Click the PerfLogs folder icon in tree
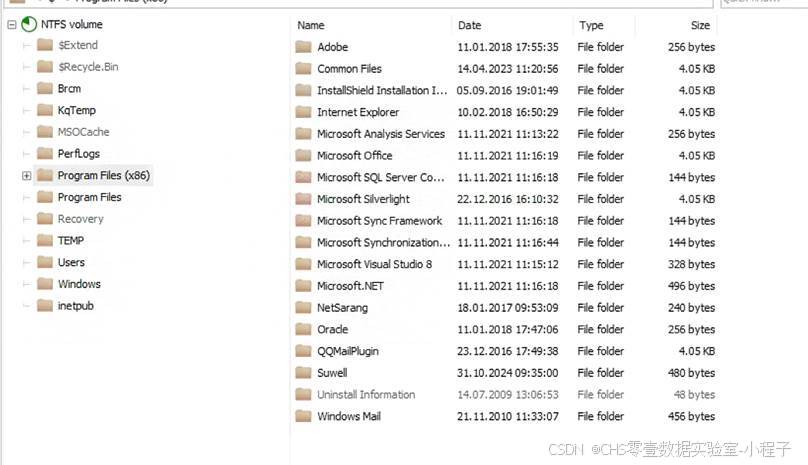 tap(45, 153)
